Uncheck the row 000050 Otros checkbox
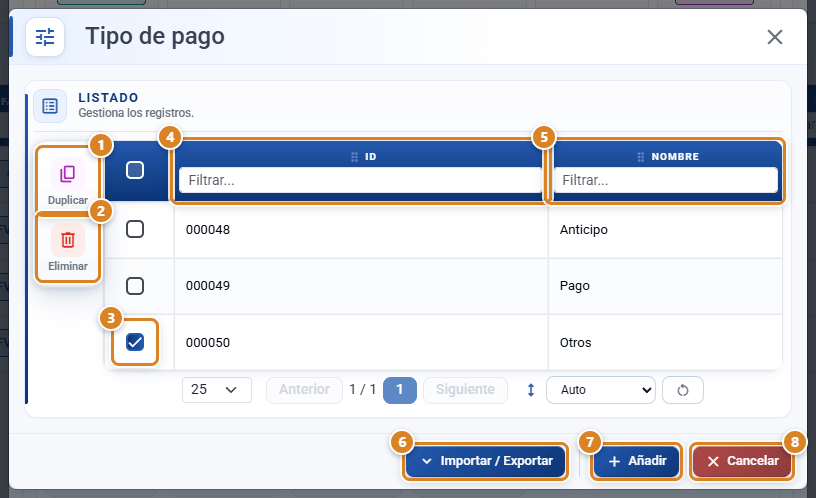Viewport: 816px width, 498px height. click(135, 342)
